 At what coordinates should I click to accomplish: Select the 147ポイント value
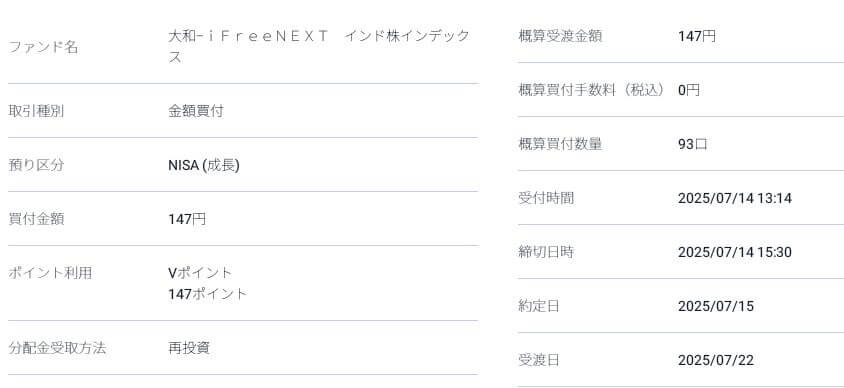[207, 294]
